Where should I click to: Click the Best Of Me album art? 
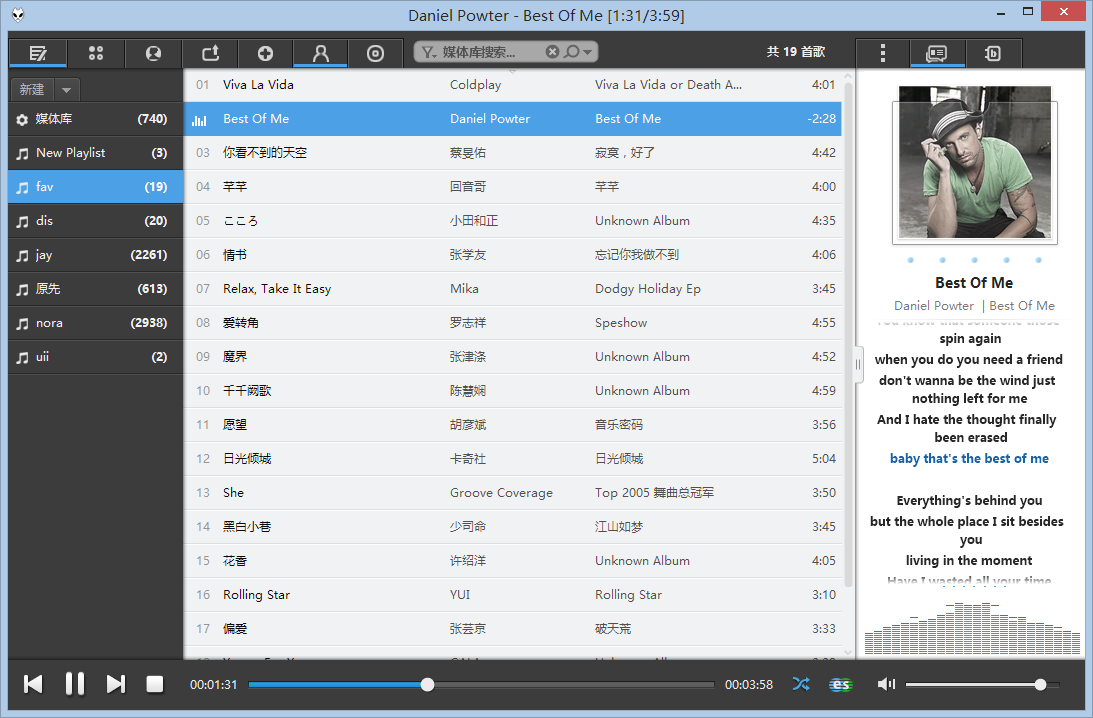point(974,163)
